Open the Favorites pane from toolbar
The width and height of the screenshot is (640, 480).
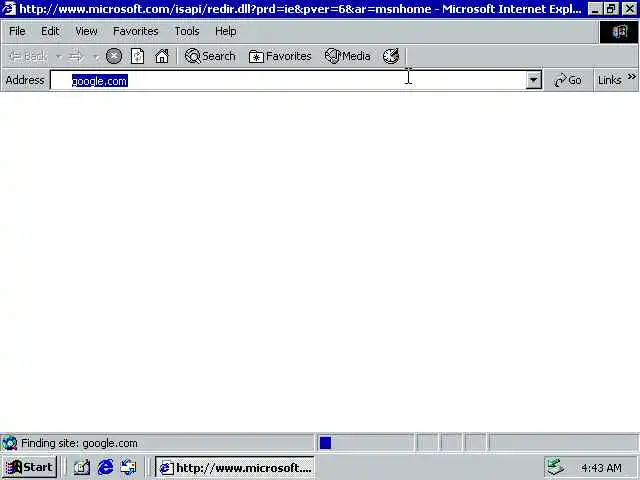[280, 56]
